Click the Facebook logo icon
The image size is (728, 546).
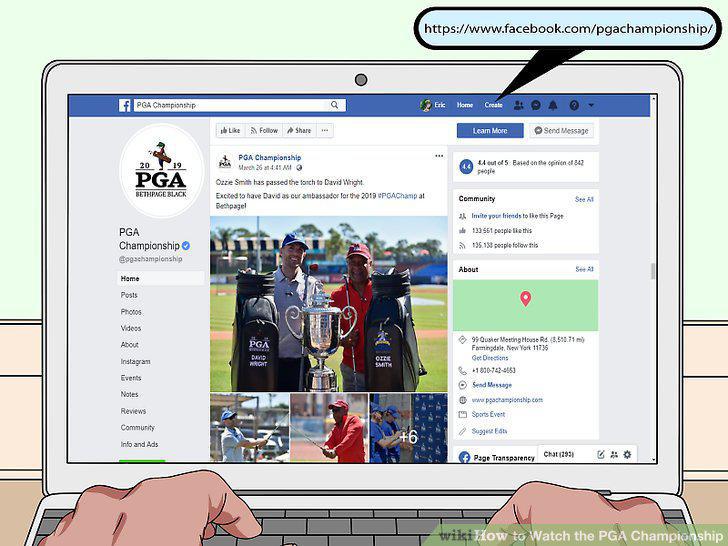(124, 105)
